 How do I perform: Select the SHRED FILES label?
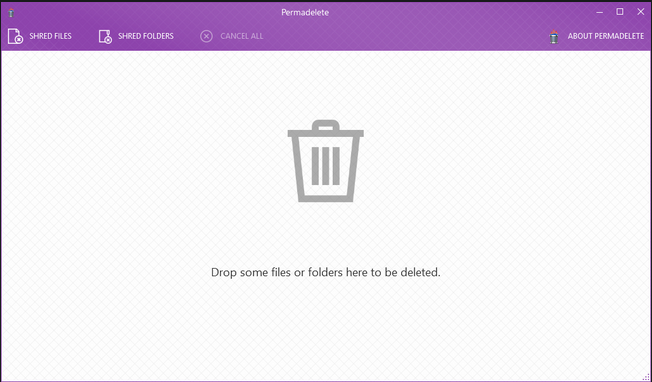50,36
